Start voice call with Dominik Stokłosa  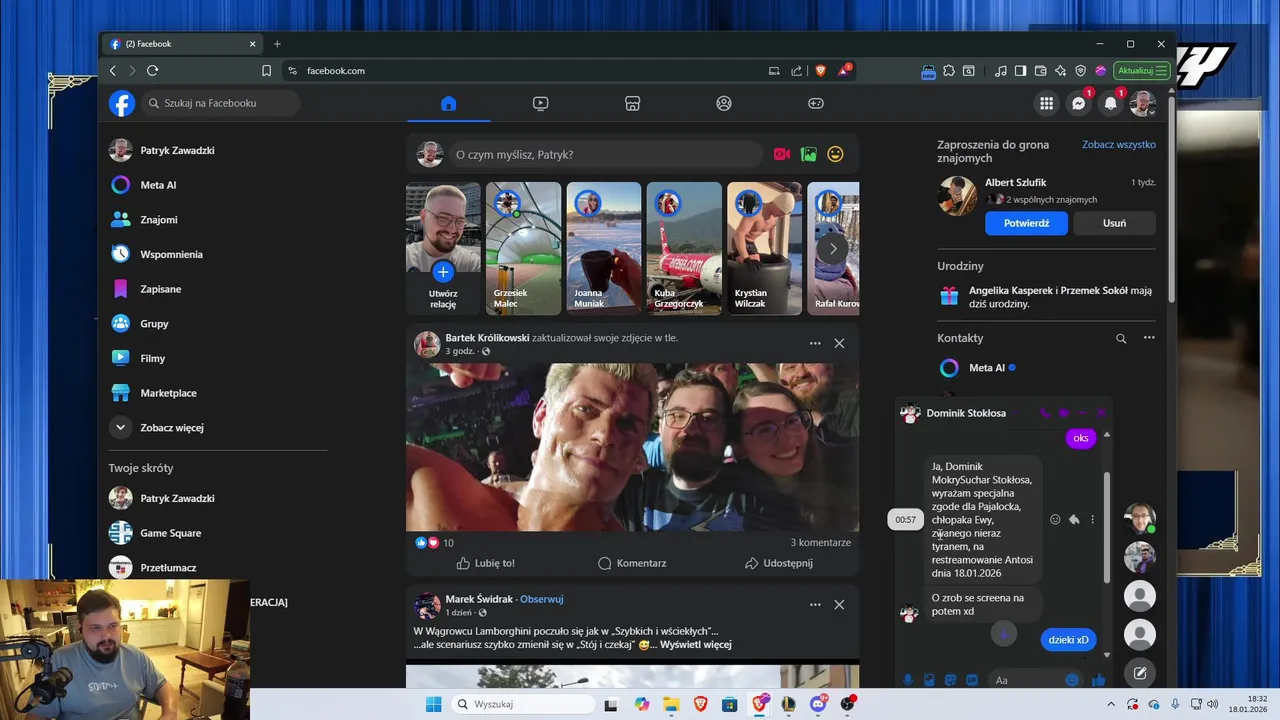coord(1045,413)
